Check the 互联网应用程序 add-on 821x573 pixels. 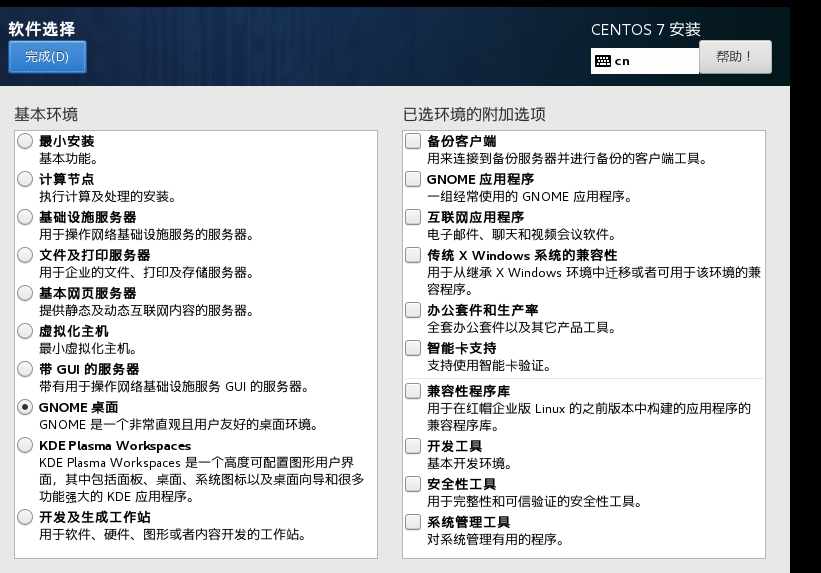413,217
